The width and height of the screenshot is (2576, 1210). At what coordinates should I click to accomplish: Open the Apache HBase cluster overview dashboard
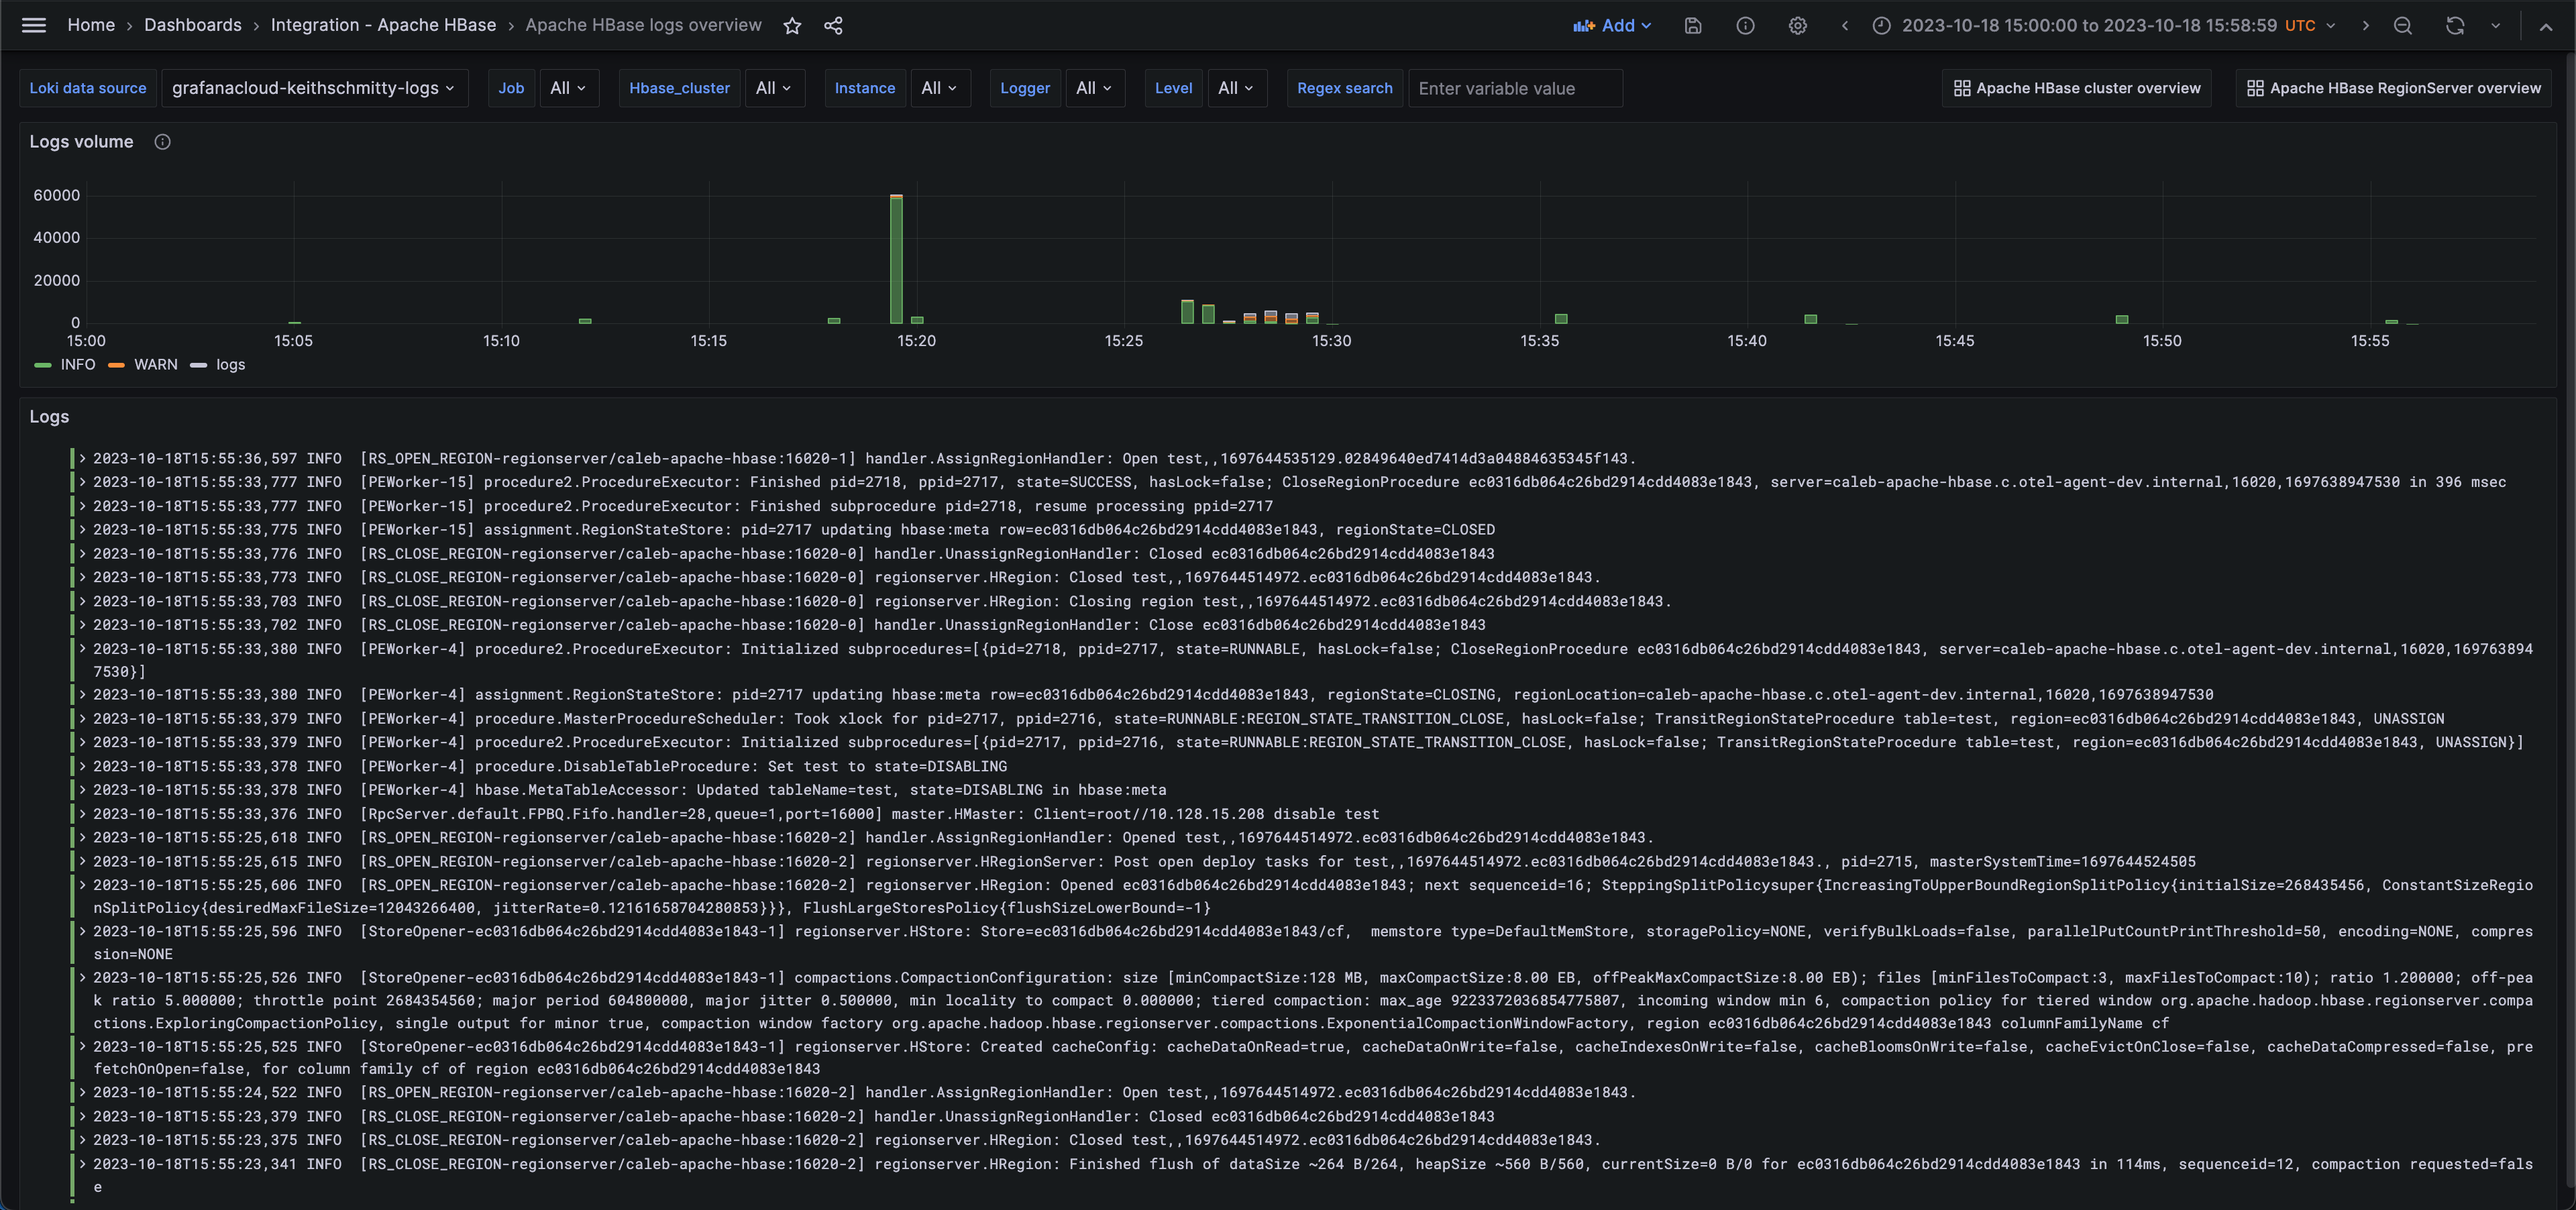[x=2077, y=88]
